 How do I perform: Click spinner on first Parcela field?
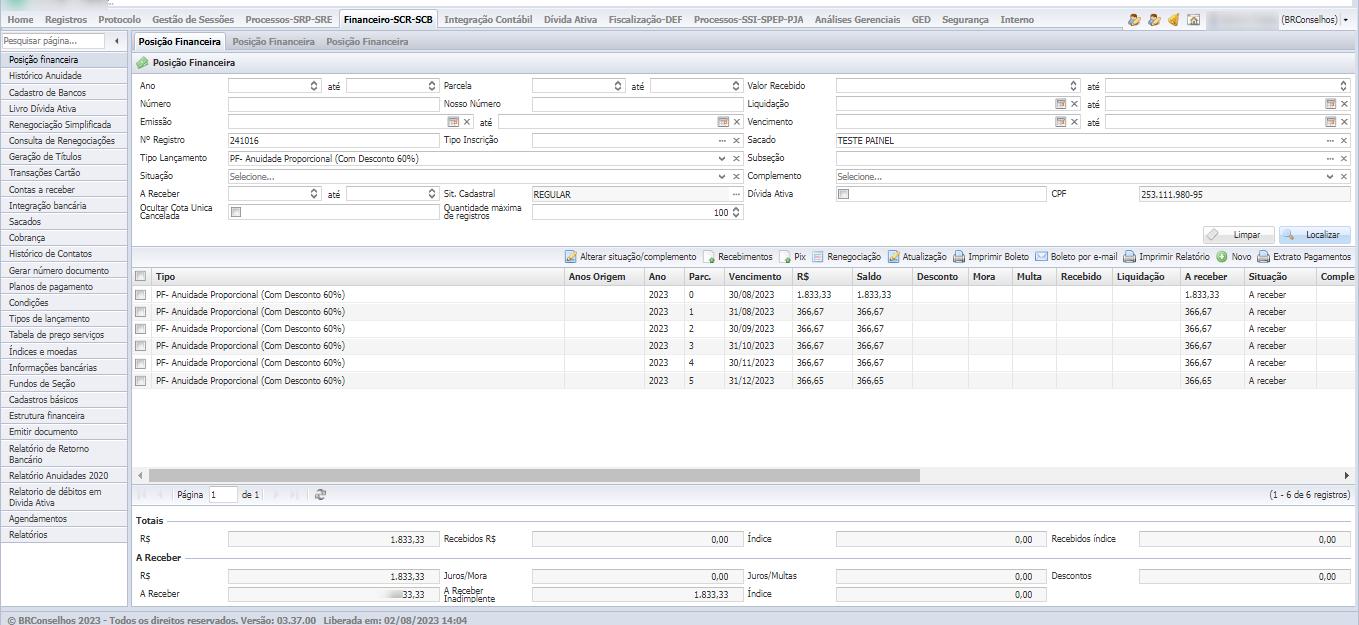click(x=618, y=86)
